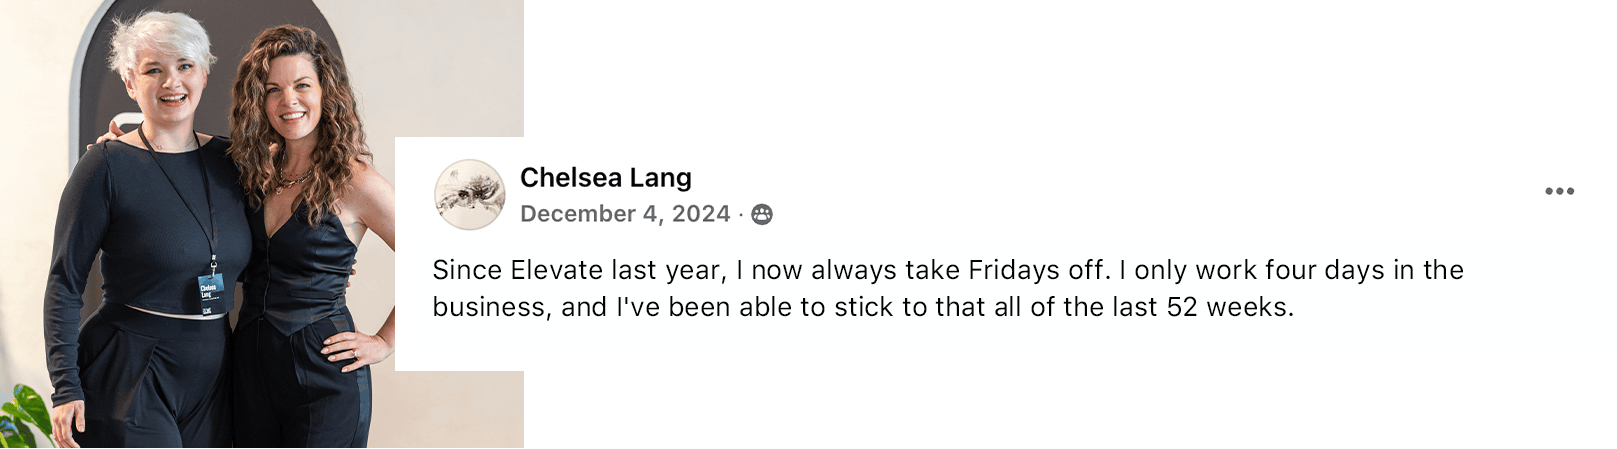Click the word Fridays in the post
This screenshot has width=1617, height=449.
coord(1014,270)
